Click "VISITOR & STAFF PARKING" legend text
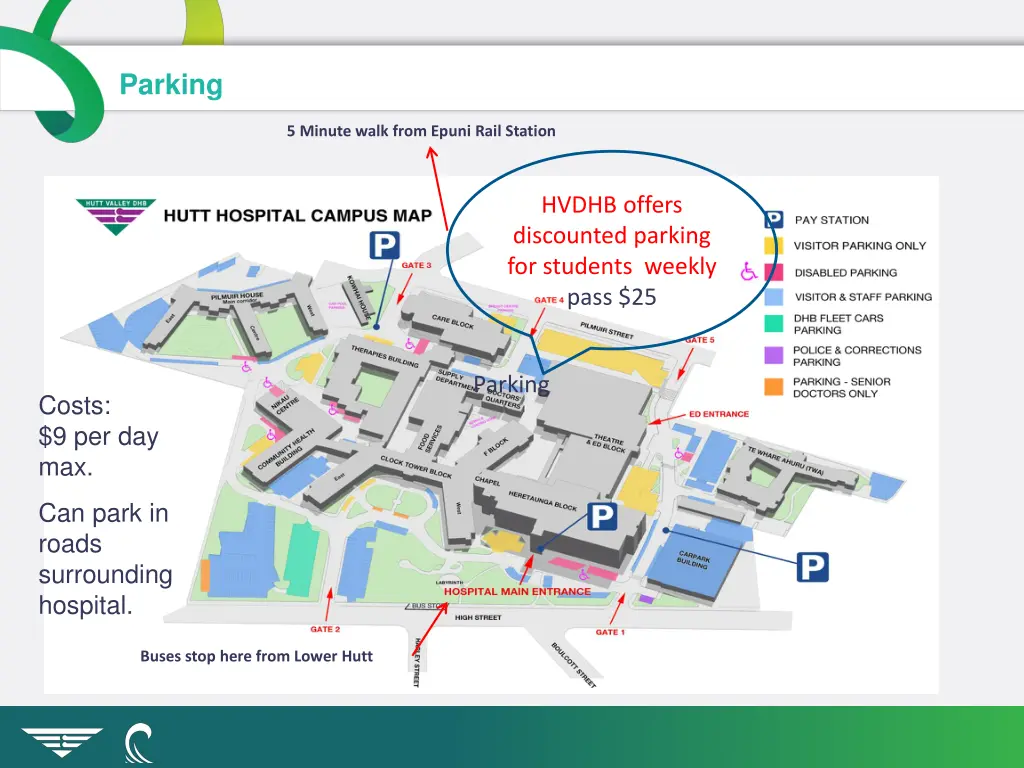Screen dimensions: 1024x768 pos(863,296)
